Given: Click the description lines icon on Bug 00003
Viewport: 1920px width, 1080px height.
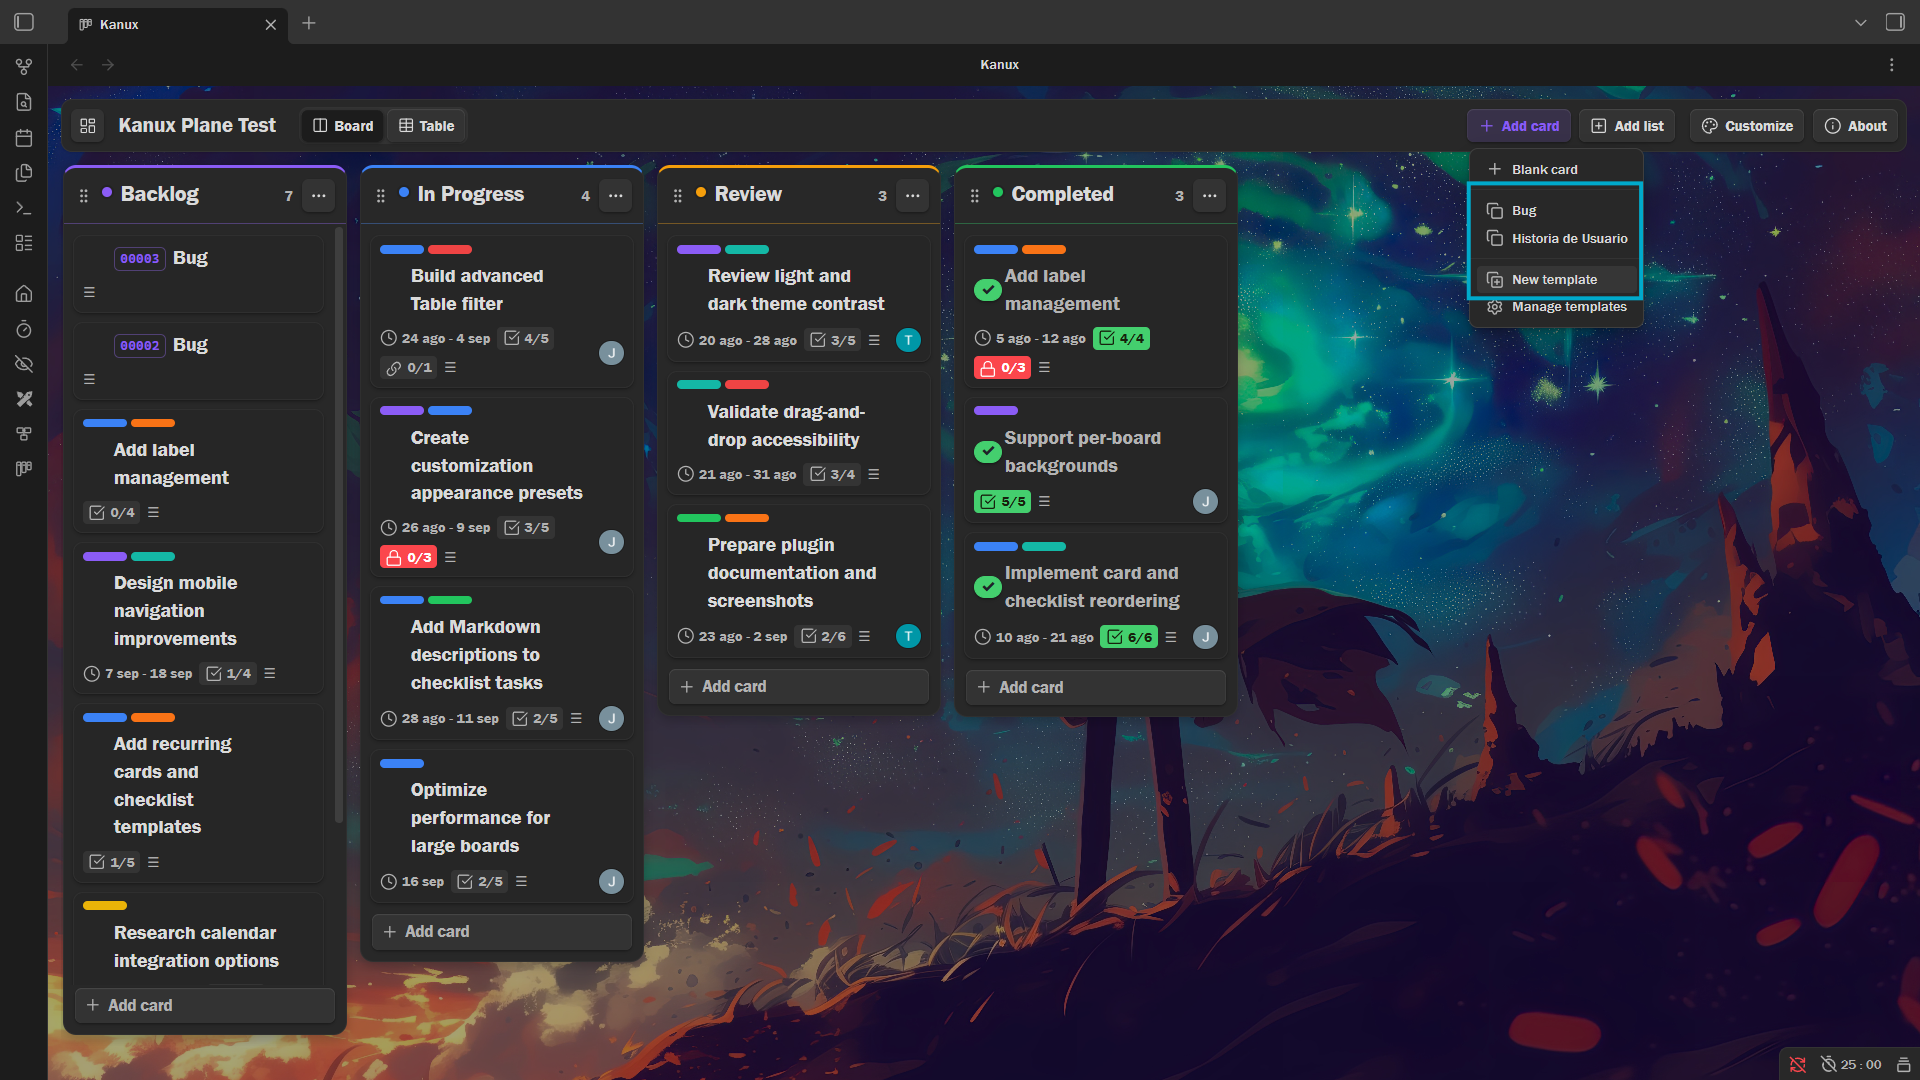Looking at the screenshot, I should pyautogui.click(x=89, y=293).
